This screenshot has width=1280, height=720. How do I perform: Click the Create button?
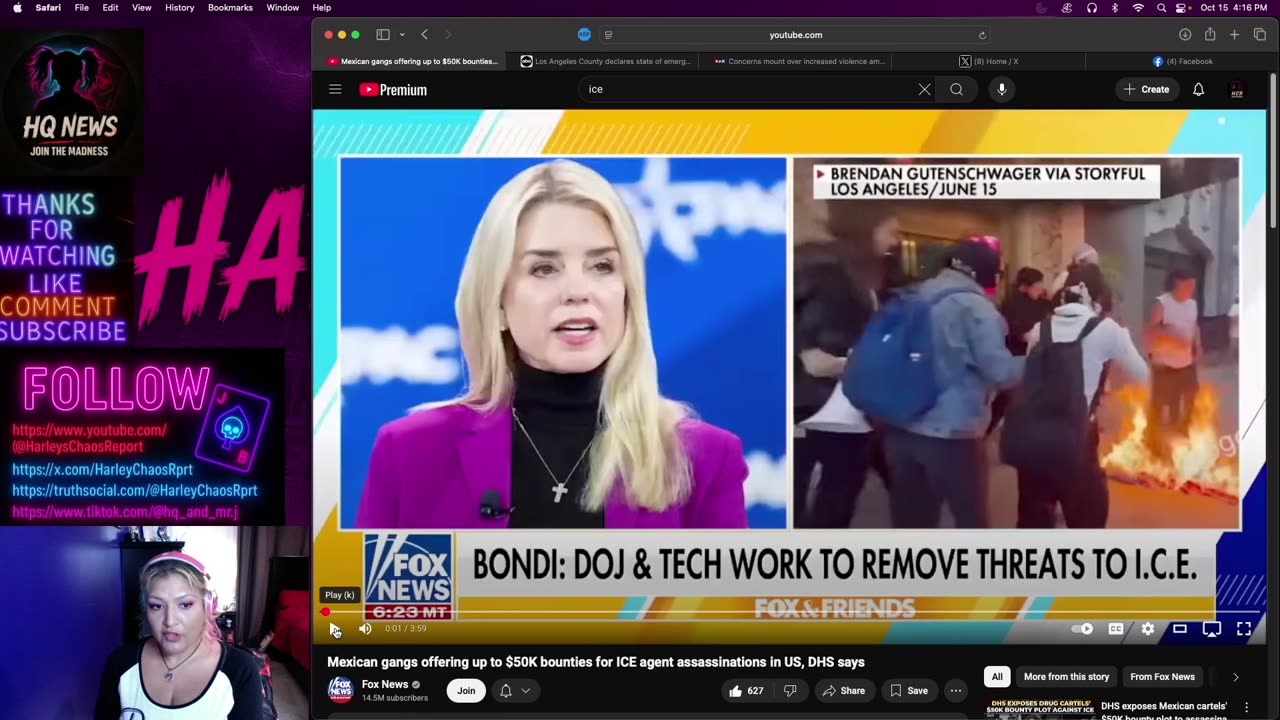(x=1146, y=89)
